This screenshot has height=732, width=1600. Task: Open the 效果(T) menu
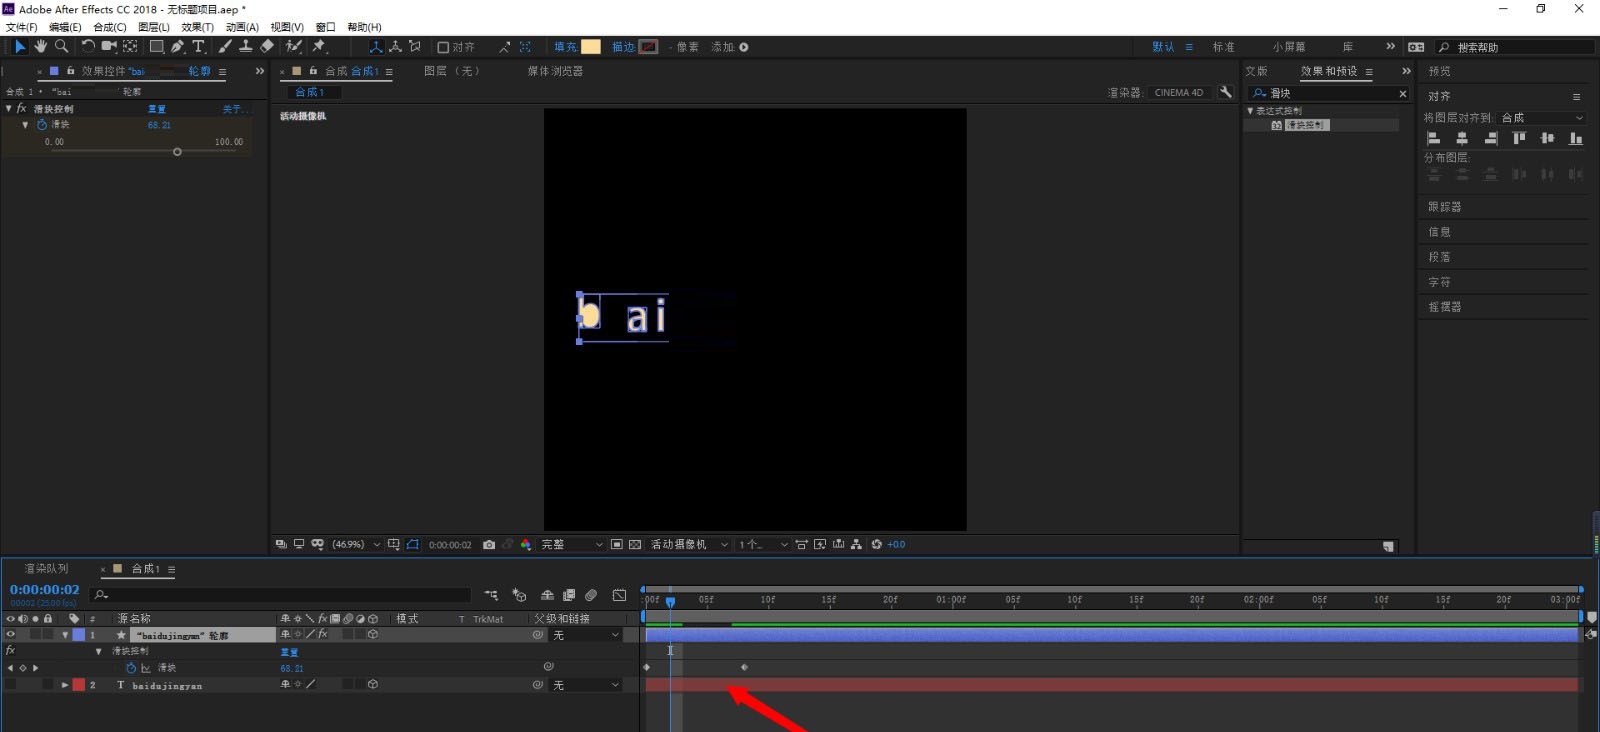point(197,27)
